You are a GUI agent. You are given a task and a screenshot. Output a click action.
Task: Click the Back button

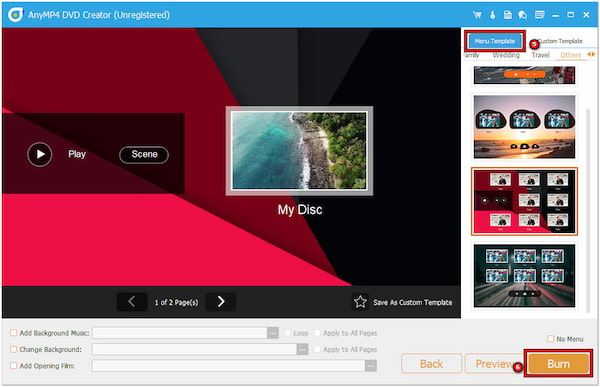point(432,364)
